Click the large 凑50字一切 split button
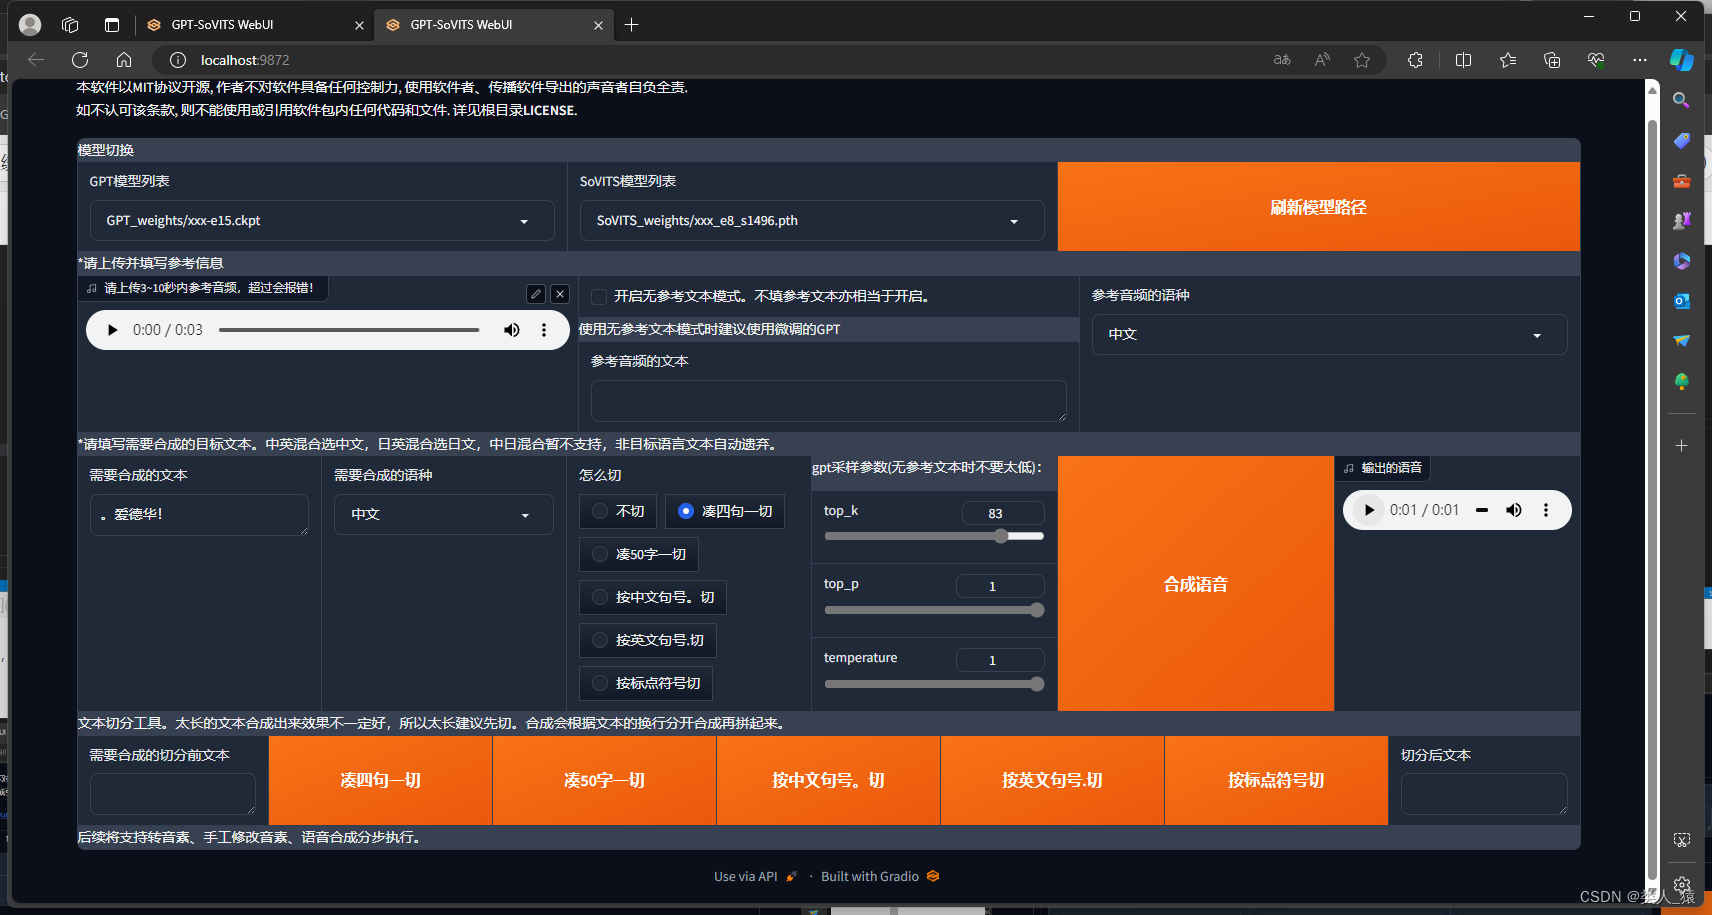This screenshot has width=1712, height=915. [604, 781]
